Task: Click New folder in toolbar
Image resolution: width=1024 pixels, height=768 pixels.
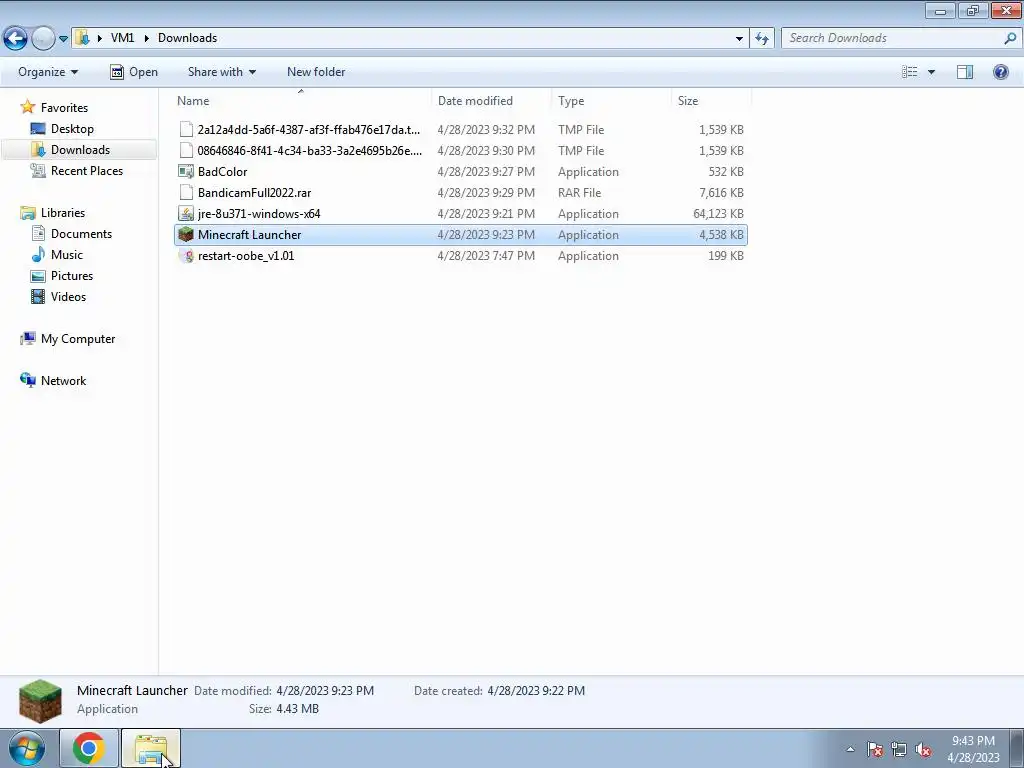Action: [316, 72]
